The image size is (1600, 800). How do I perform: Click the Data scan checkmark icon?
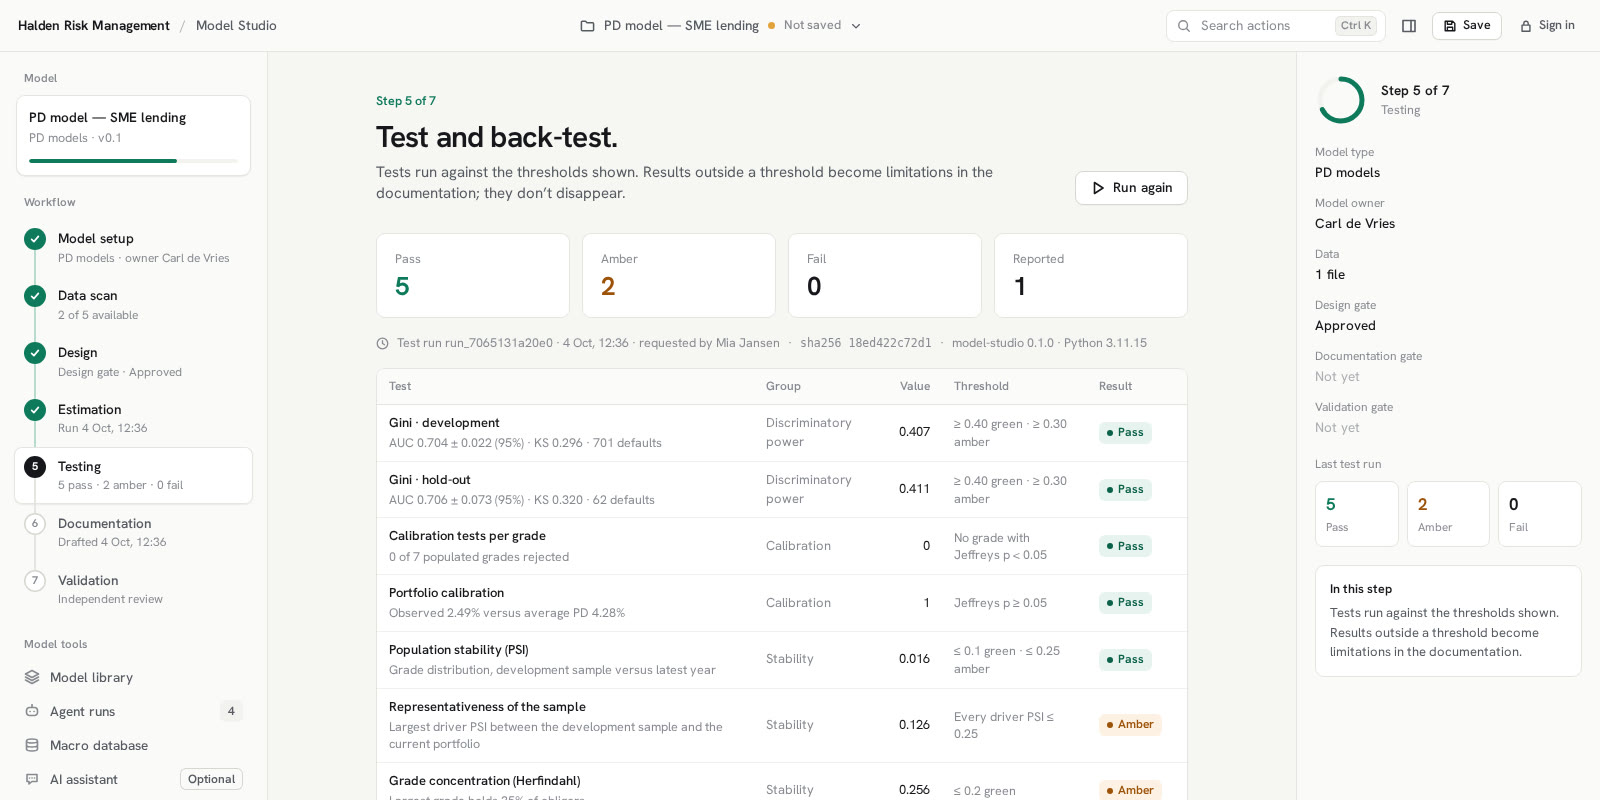35,296
